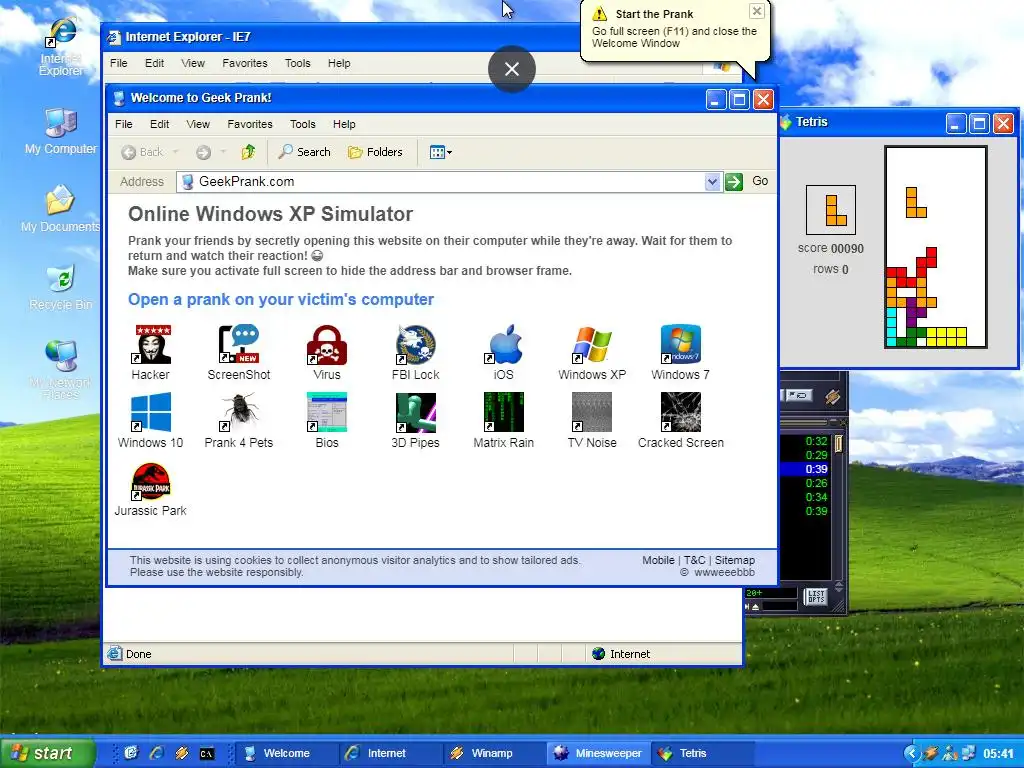Open Tools menu in Internet Explorer window

297,63
